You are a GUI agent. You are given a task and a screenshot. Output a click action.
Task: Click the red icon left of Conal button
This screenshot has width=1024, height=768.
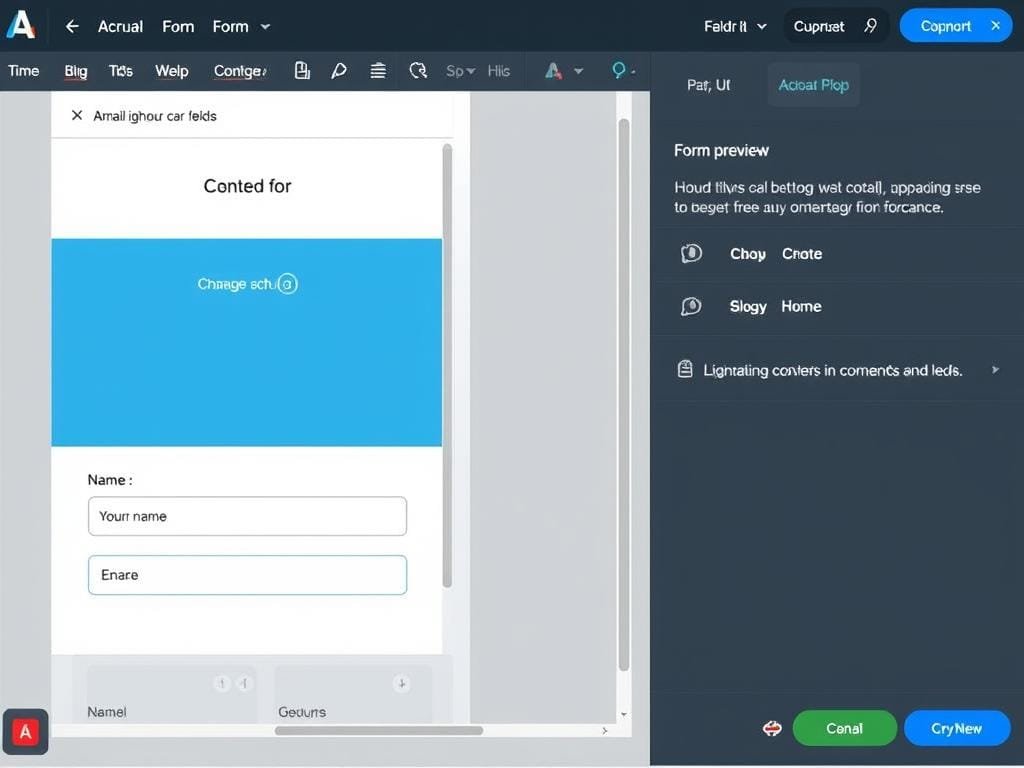pos(772,729)
